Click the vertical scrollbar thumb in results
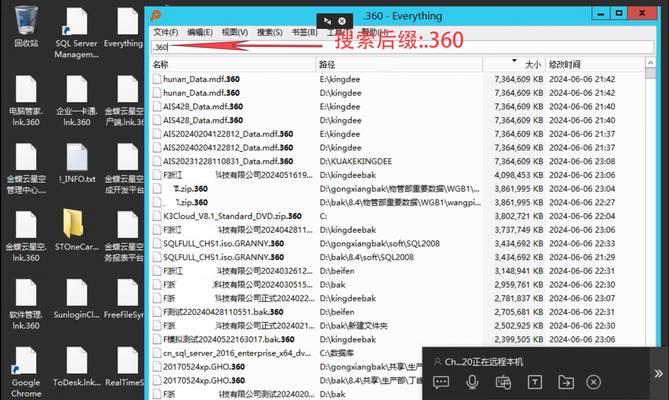Image resolution: width=669 pixels, height=400 pixels. click(650, 73)
